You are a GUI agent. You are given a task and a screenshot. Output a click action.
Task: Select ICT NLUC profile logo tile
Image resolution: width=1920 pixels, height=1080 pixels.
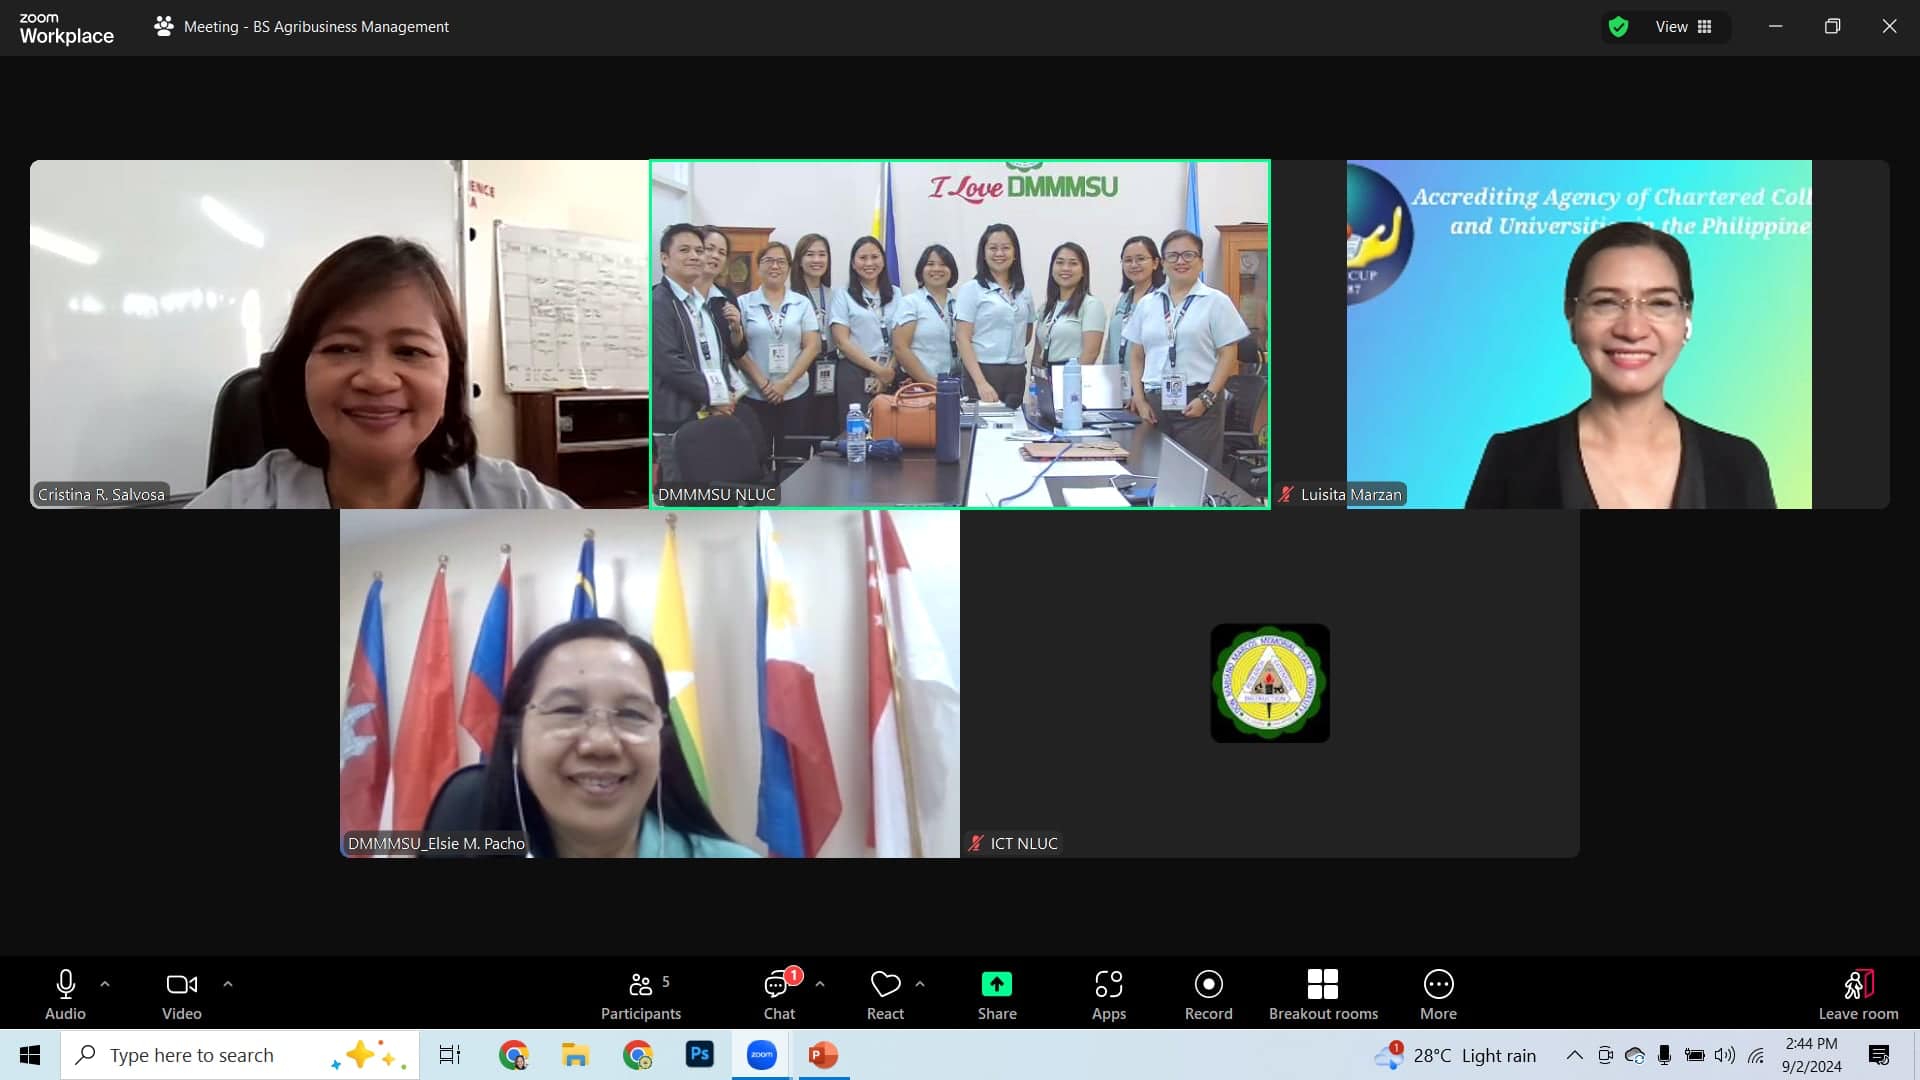click(1270, 683)
